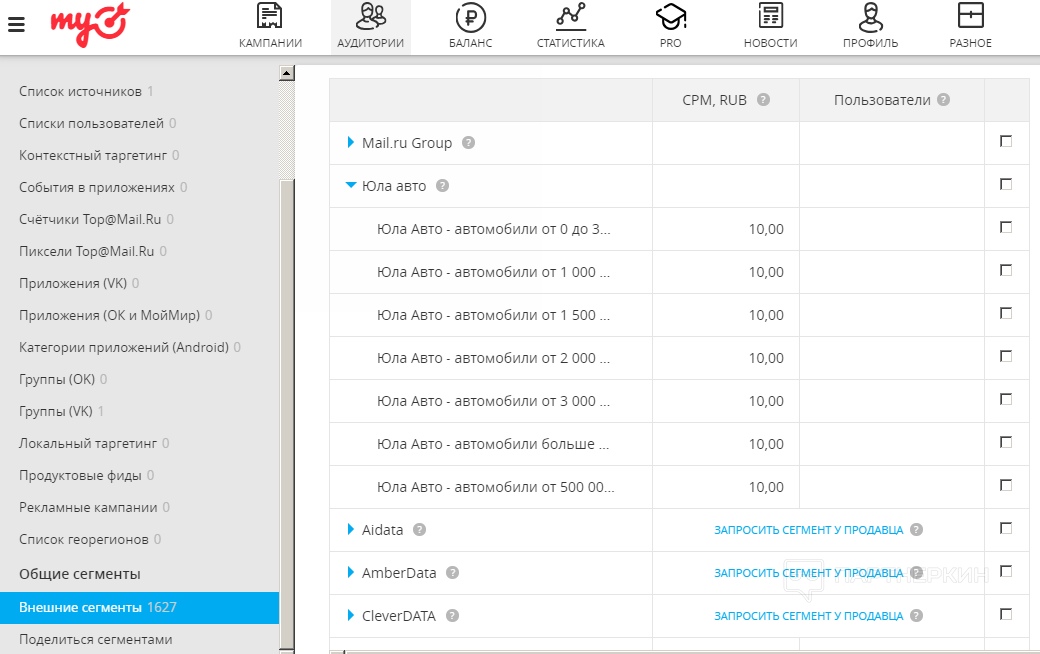Open the Статистика section

coord(570,27)
